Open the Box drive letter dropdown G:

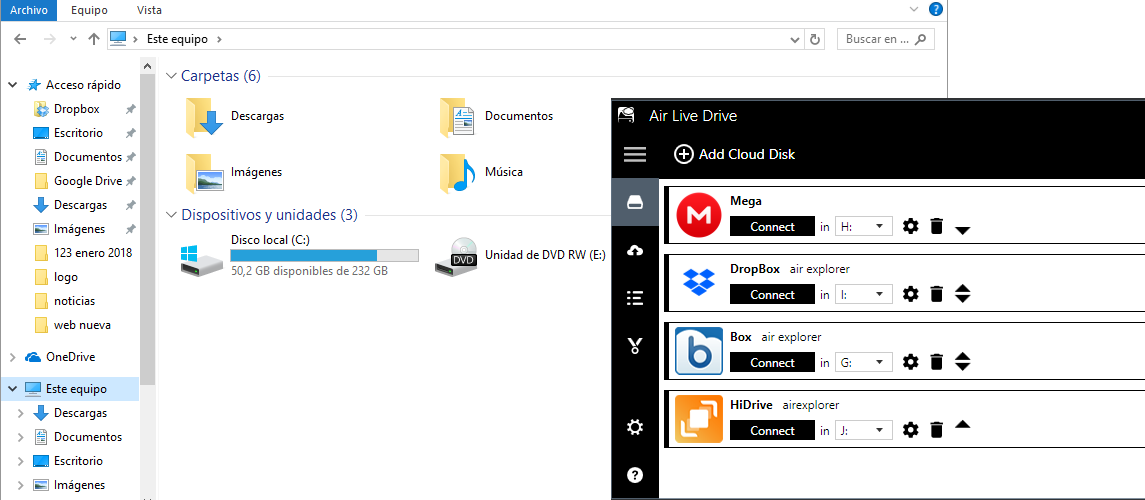click(864, 362)
